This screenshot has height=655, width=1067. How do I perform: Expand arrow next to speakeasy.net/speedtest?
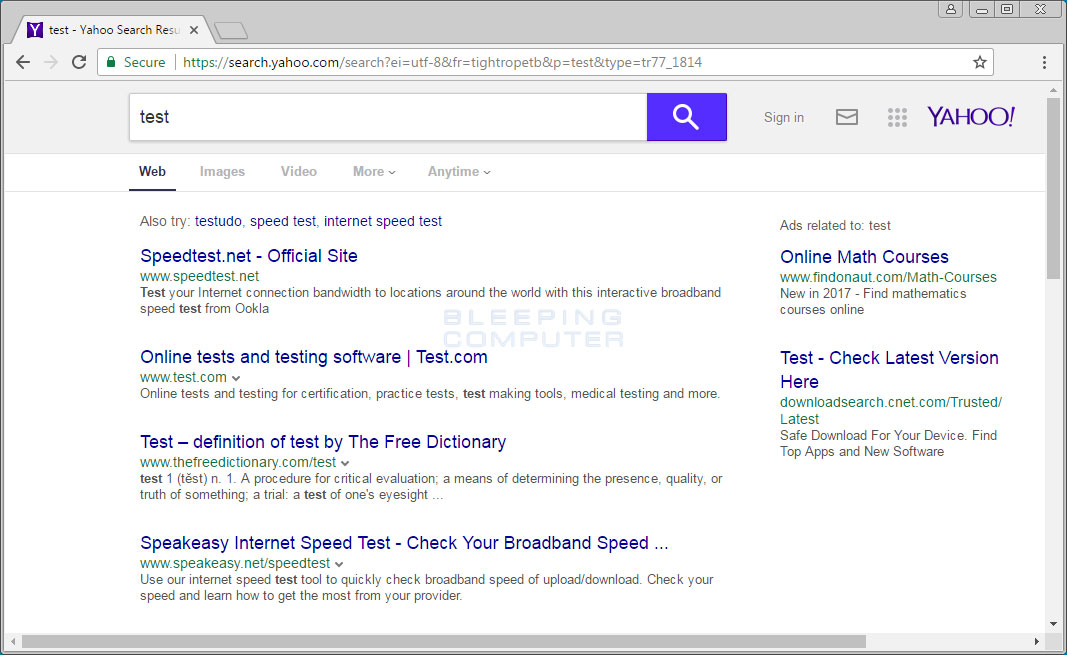[x=339, y=564]
